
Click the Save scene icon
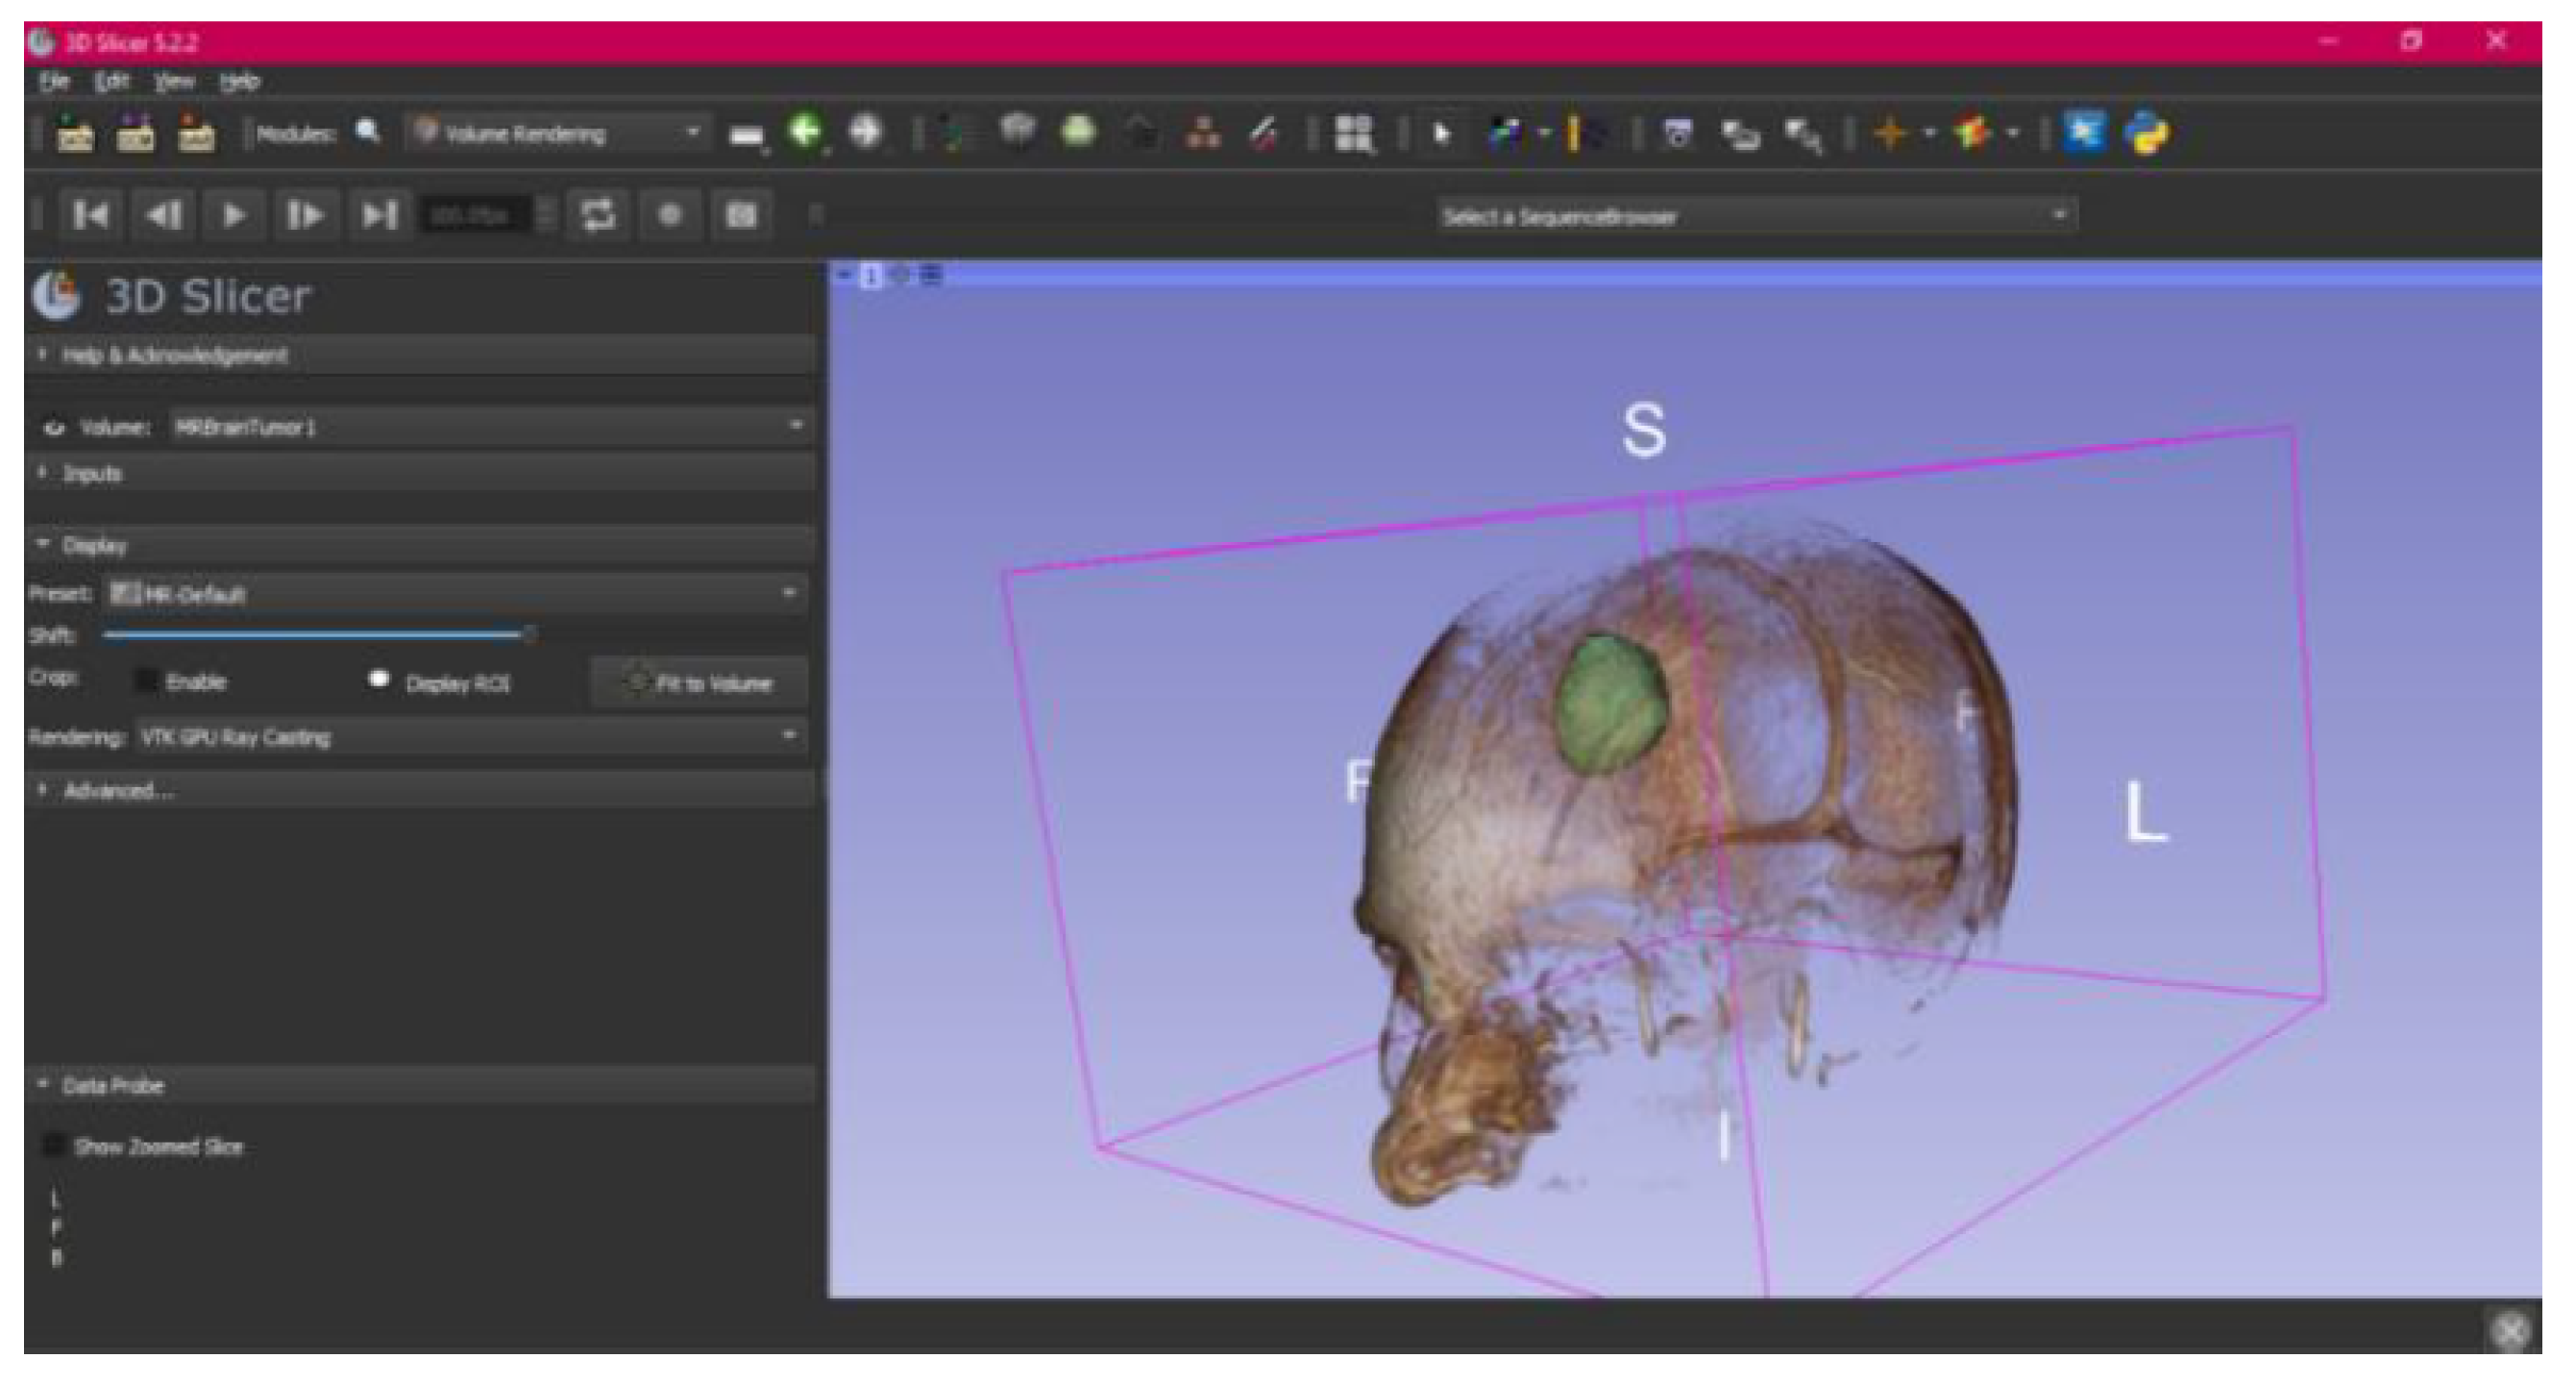coord(196,133)
